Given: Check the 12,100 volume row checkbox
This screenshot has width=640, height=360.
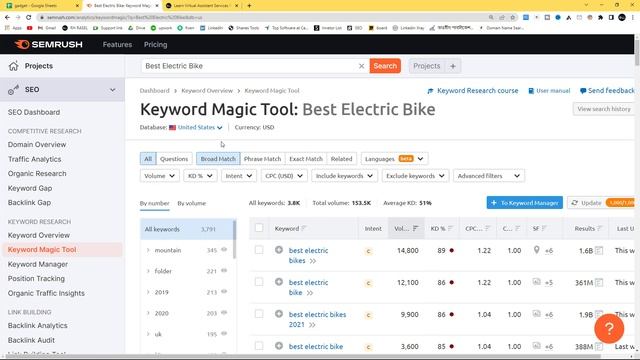Looking at the screenshot, I should [x=259, y=281].
